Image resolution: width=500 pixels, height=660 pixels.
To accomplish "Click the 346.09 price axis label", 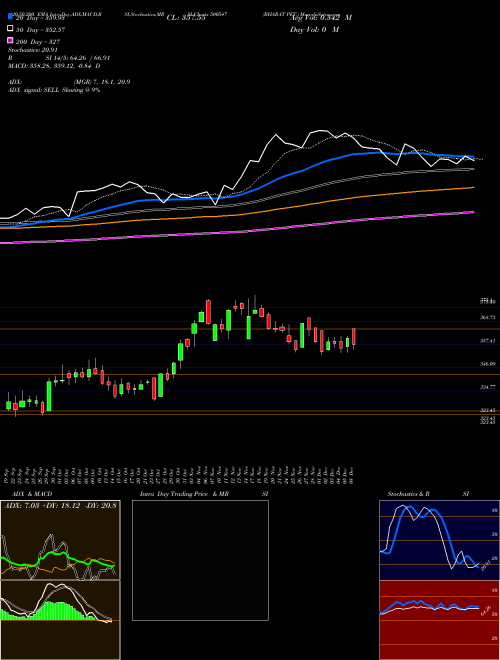I will tap(487, 364).
